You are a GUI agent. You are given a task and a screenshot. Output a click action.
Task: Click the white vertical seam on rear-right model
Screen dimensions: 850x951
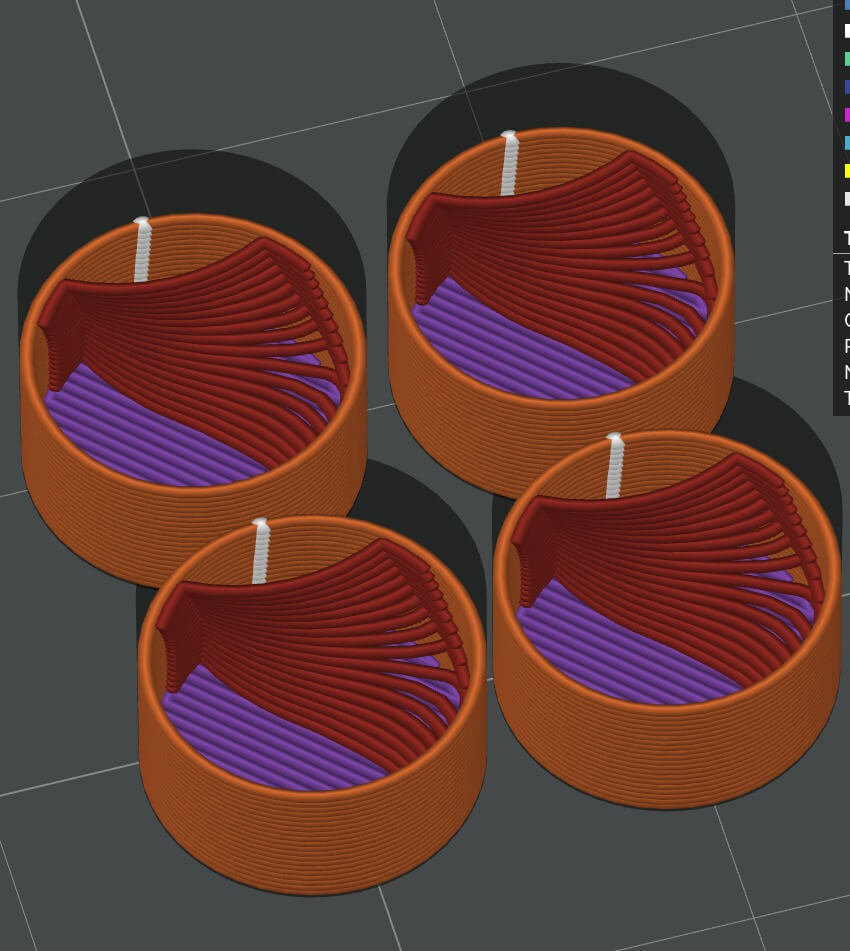click(x=509, y=163)
